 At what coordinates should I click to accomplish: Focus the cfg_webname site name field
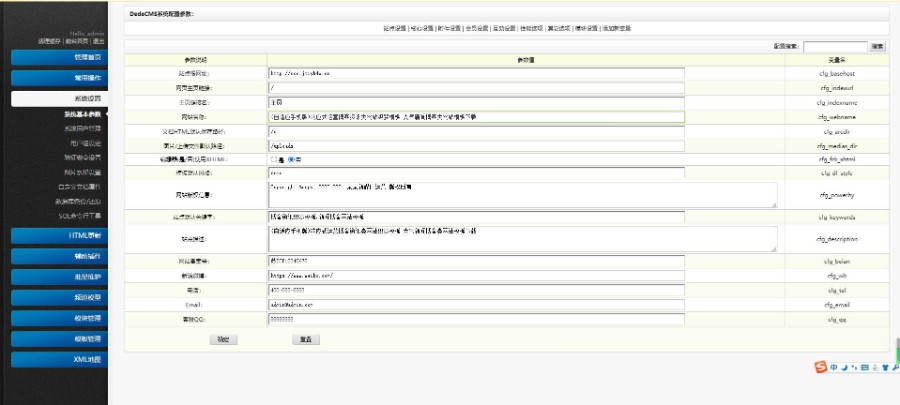tap(476, 117)
